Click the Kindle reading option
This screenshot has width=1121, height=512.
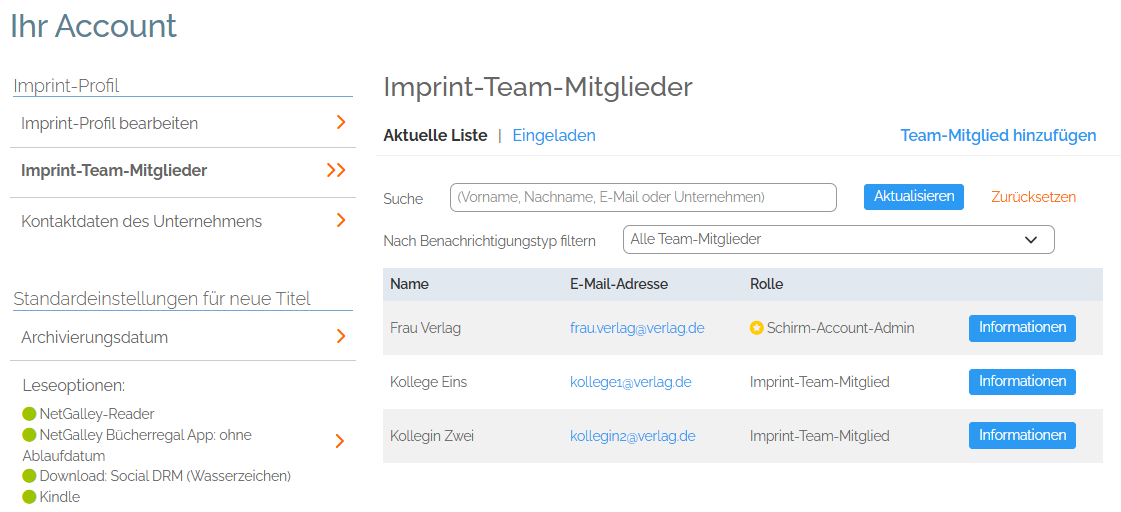[x=60, y=496]
